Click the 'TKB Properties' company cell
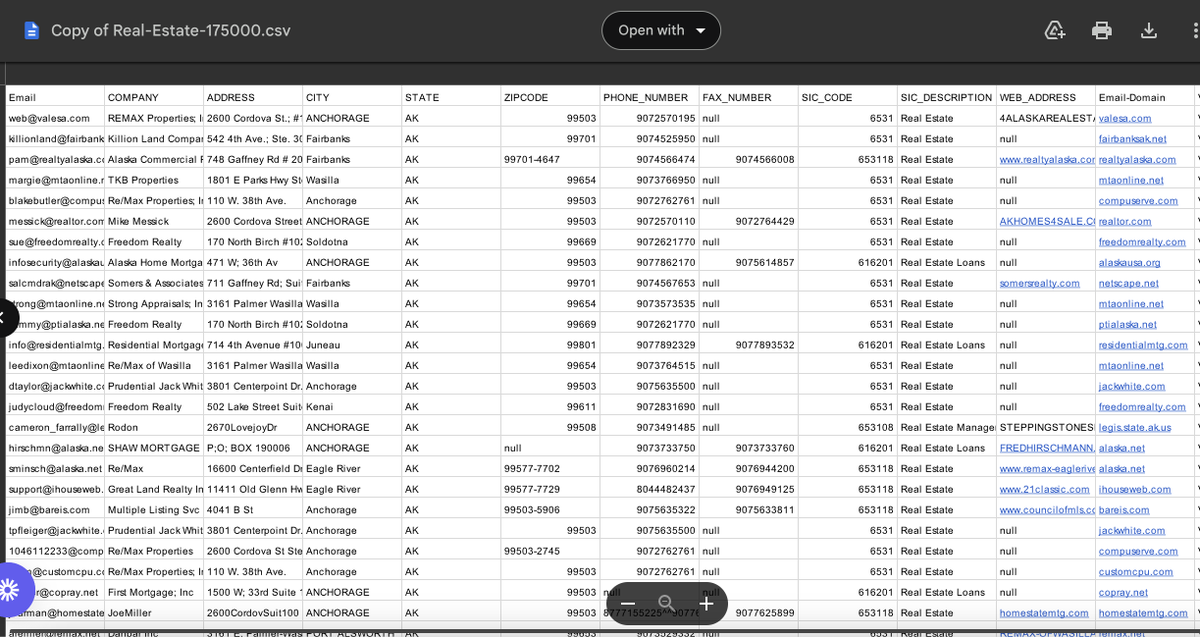The width and height of the screenshot is (1200, 637). [154, 180]
